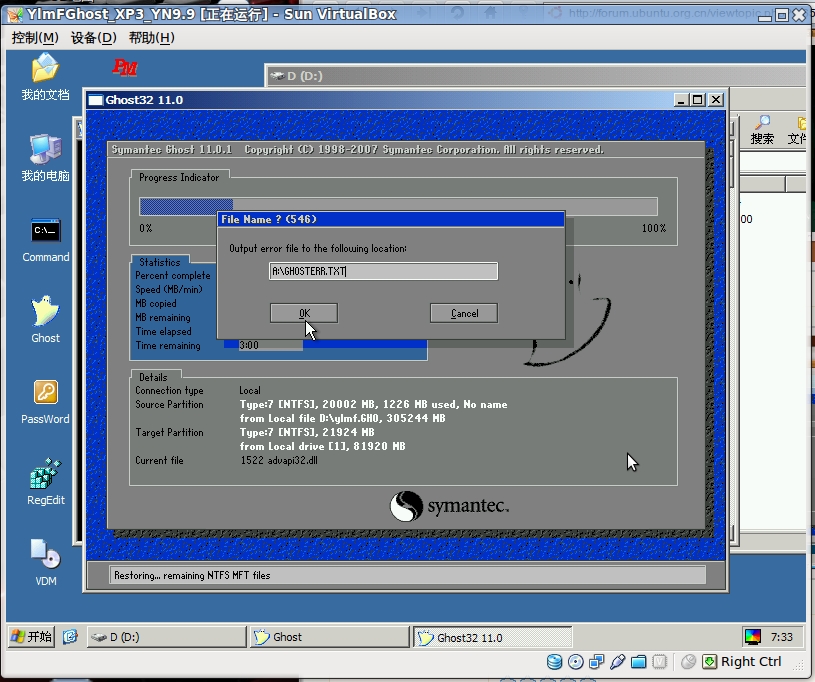Switch to D (D:) taskbar item

tap(166, 637)
